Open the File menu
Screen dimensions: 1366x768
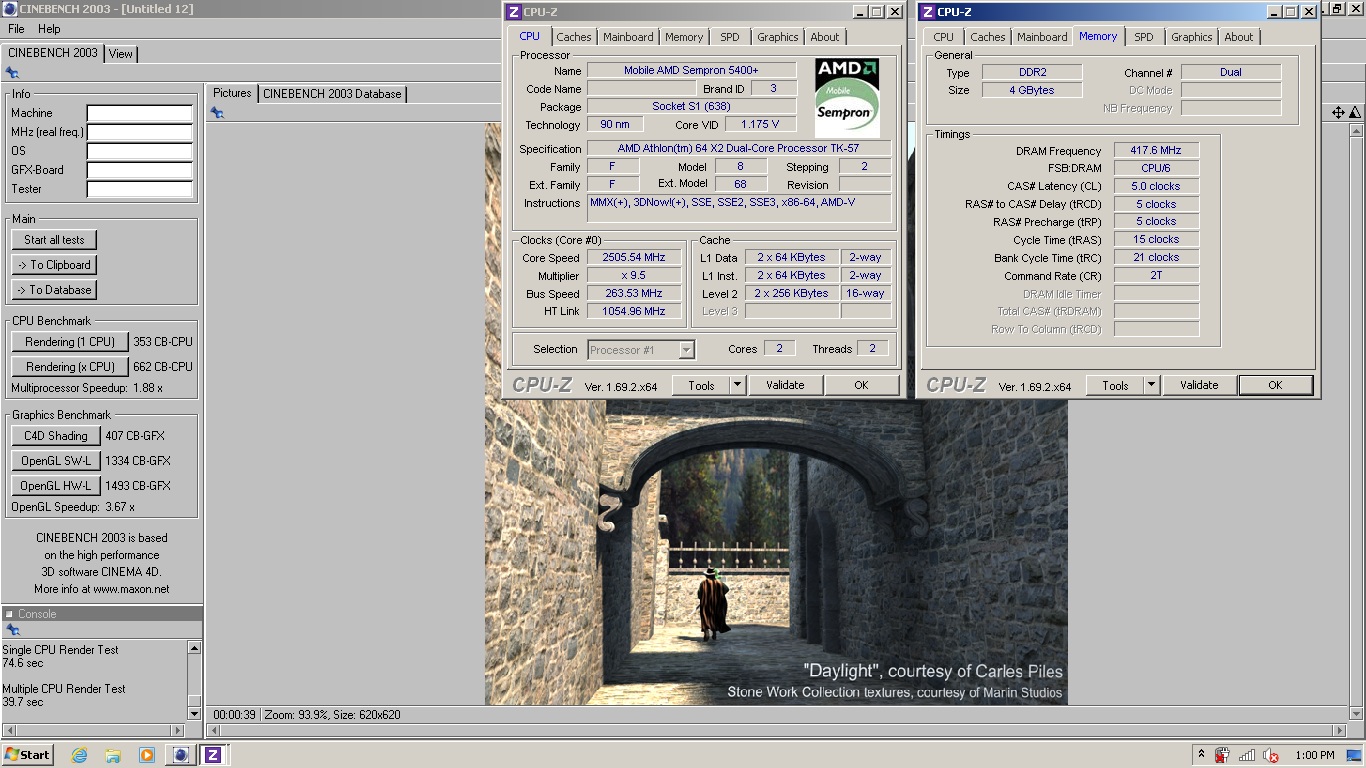16,29
